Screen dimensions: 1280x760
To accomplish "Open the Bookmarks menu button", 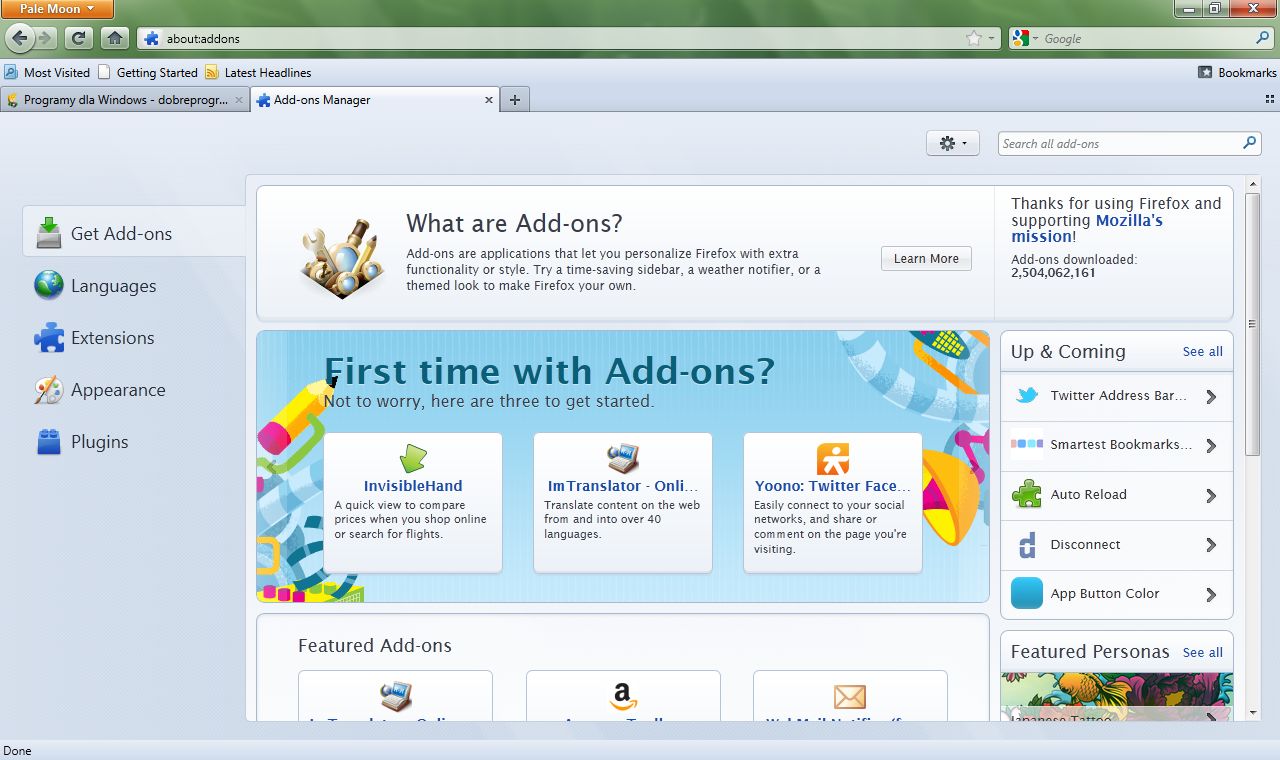I will pyautogui.click(x=1238, y=72).
